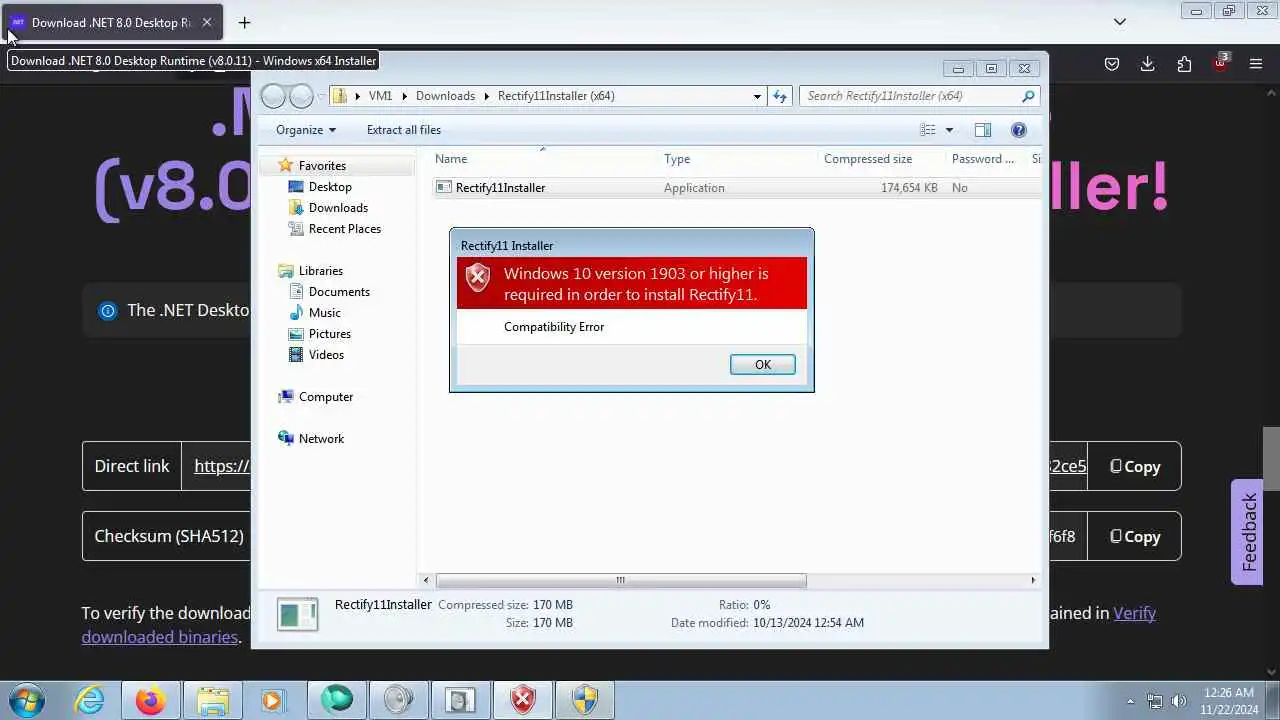Click Explorer Forward navigation button
1280x720 pixels.
click(x=301, y=96)
